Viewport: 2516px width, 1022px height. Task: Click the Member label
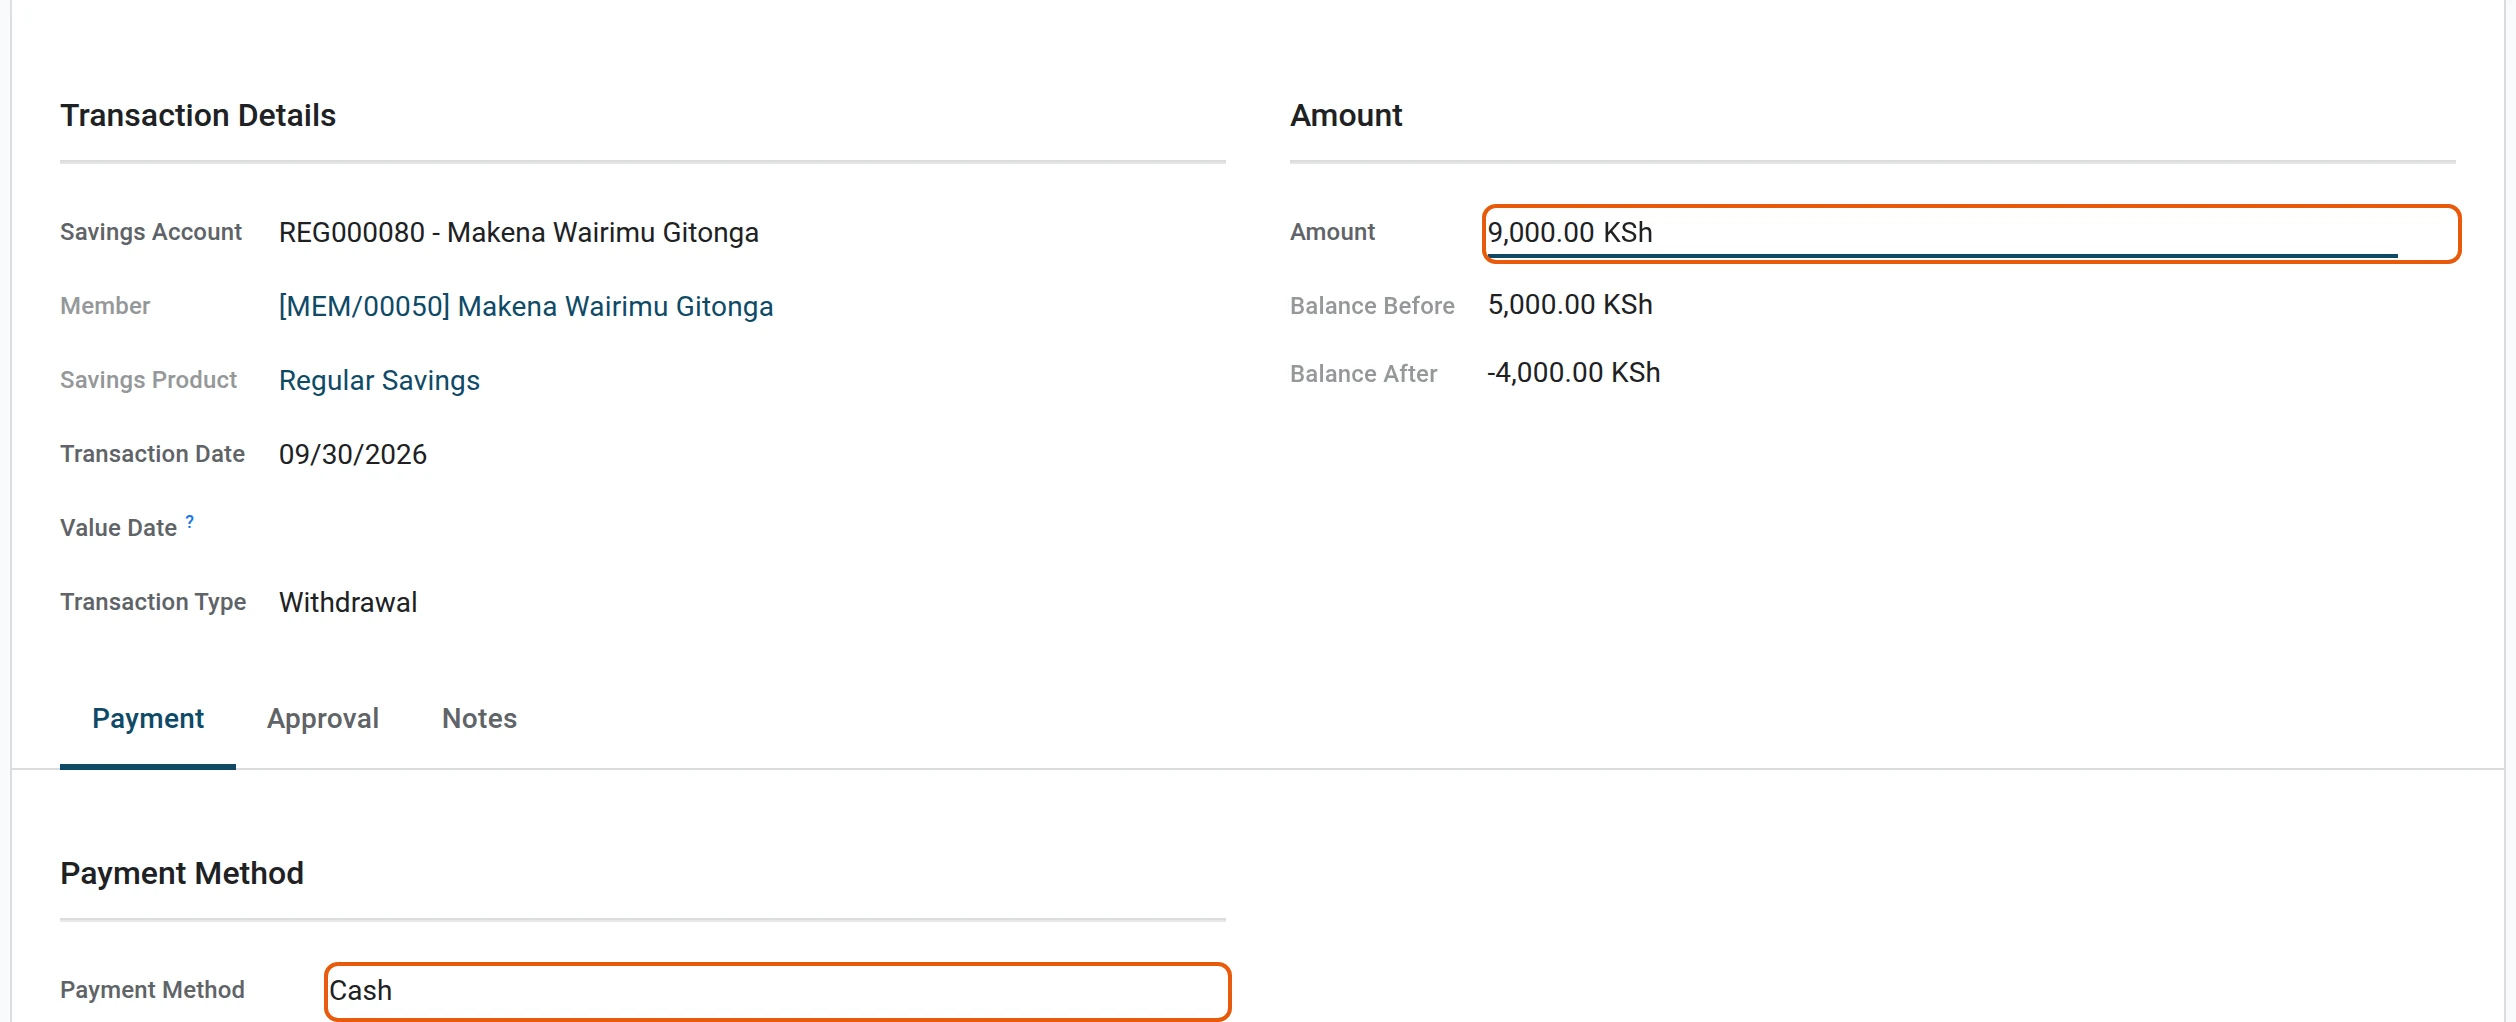pyautogui.click(x=105, y=306)
